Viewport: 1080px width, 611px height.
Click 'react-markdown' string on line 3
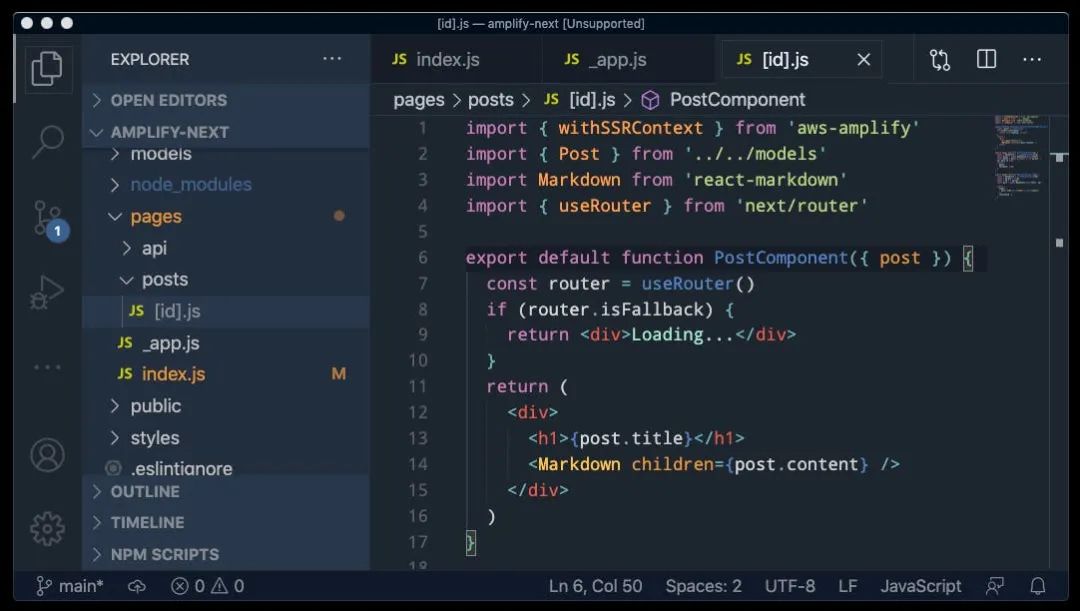point(765,180)
